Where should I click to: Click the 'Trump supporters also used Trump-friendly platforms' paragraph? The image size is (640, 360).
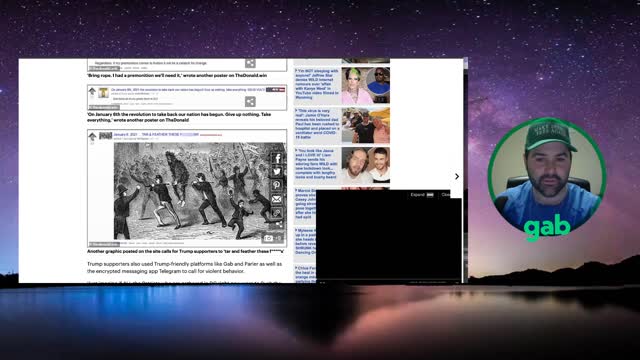(184, 267)
